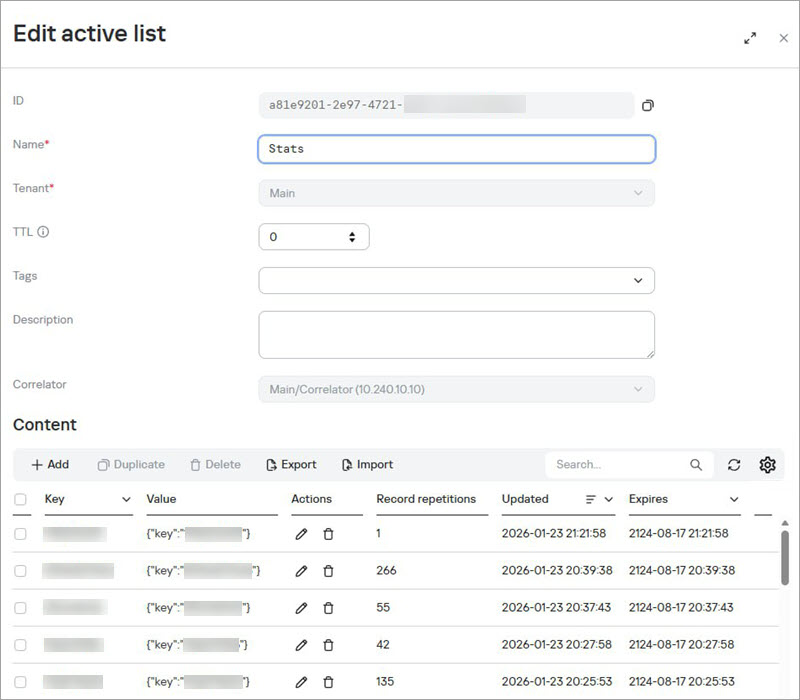Image resolution: width=800 pixels, height=700 pixels.
Task: Import records into the list
Action: point(367,465)
